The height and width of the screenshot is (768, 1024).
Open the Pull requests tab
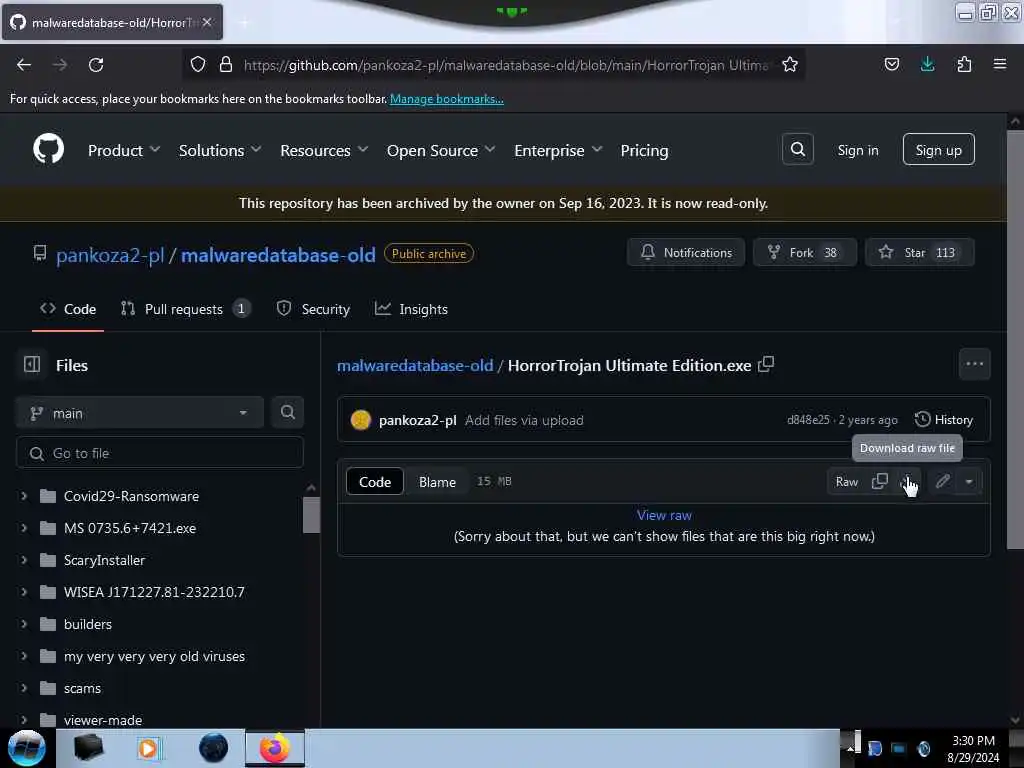tap(185, 309)
